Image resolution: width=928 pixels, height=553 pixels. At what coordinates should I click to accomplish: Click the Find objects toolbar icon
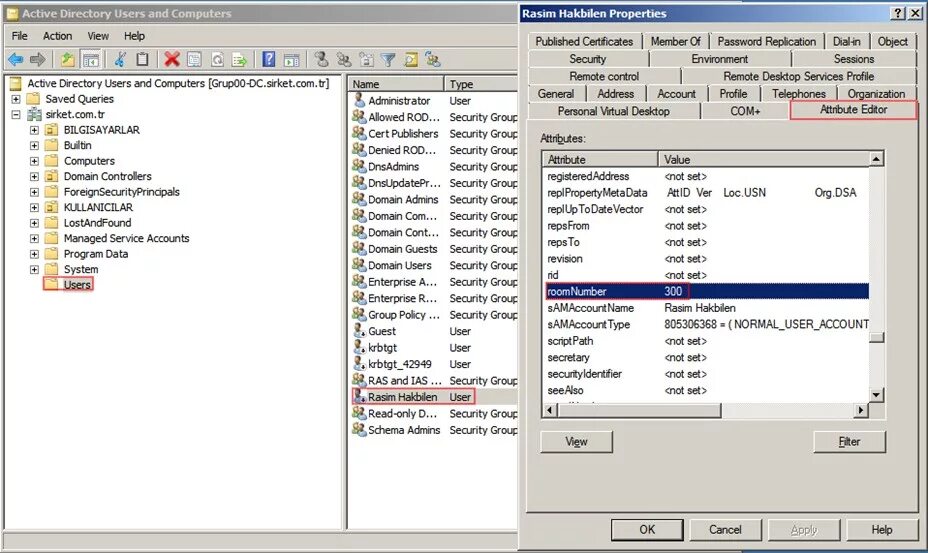[411, 59]
